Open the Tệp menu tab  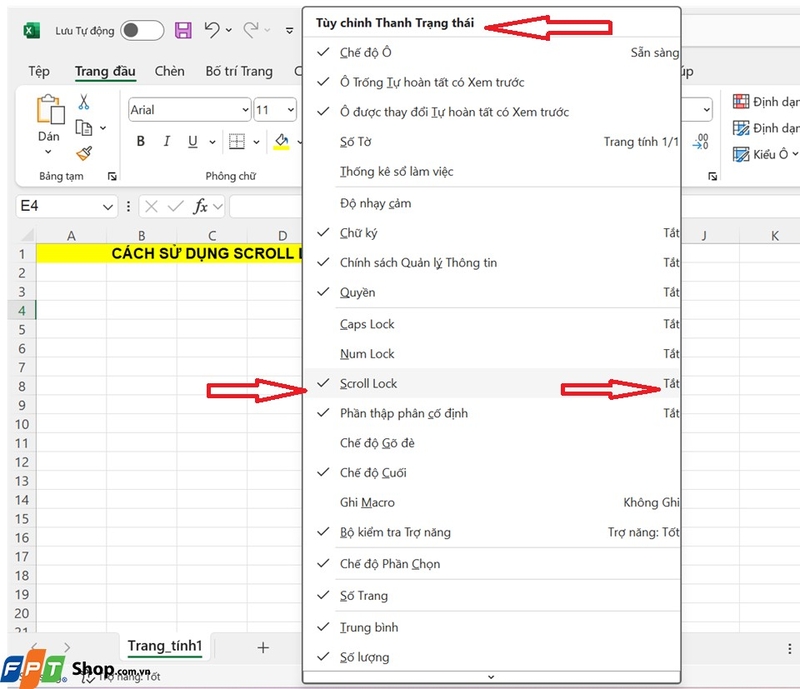pos(39,71)
